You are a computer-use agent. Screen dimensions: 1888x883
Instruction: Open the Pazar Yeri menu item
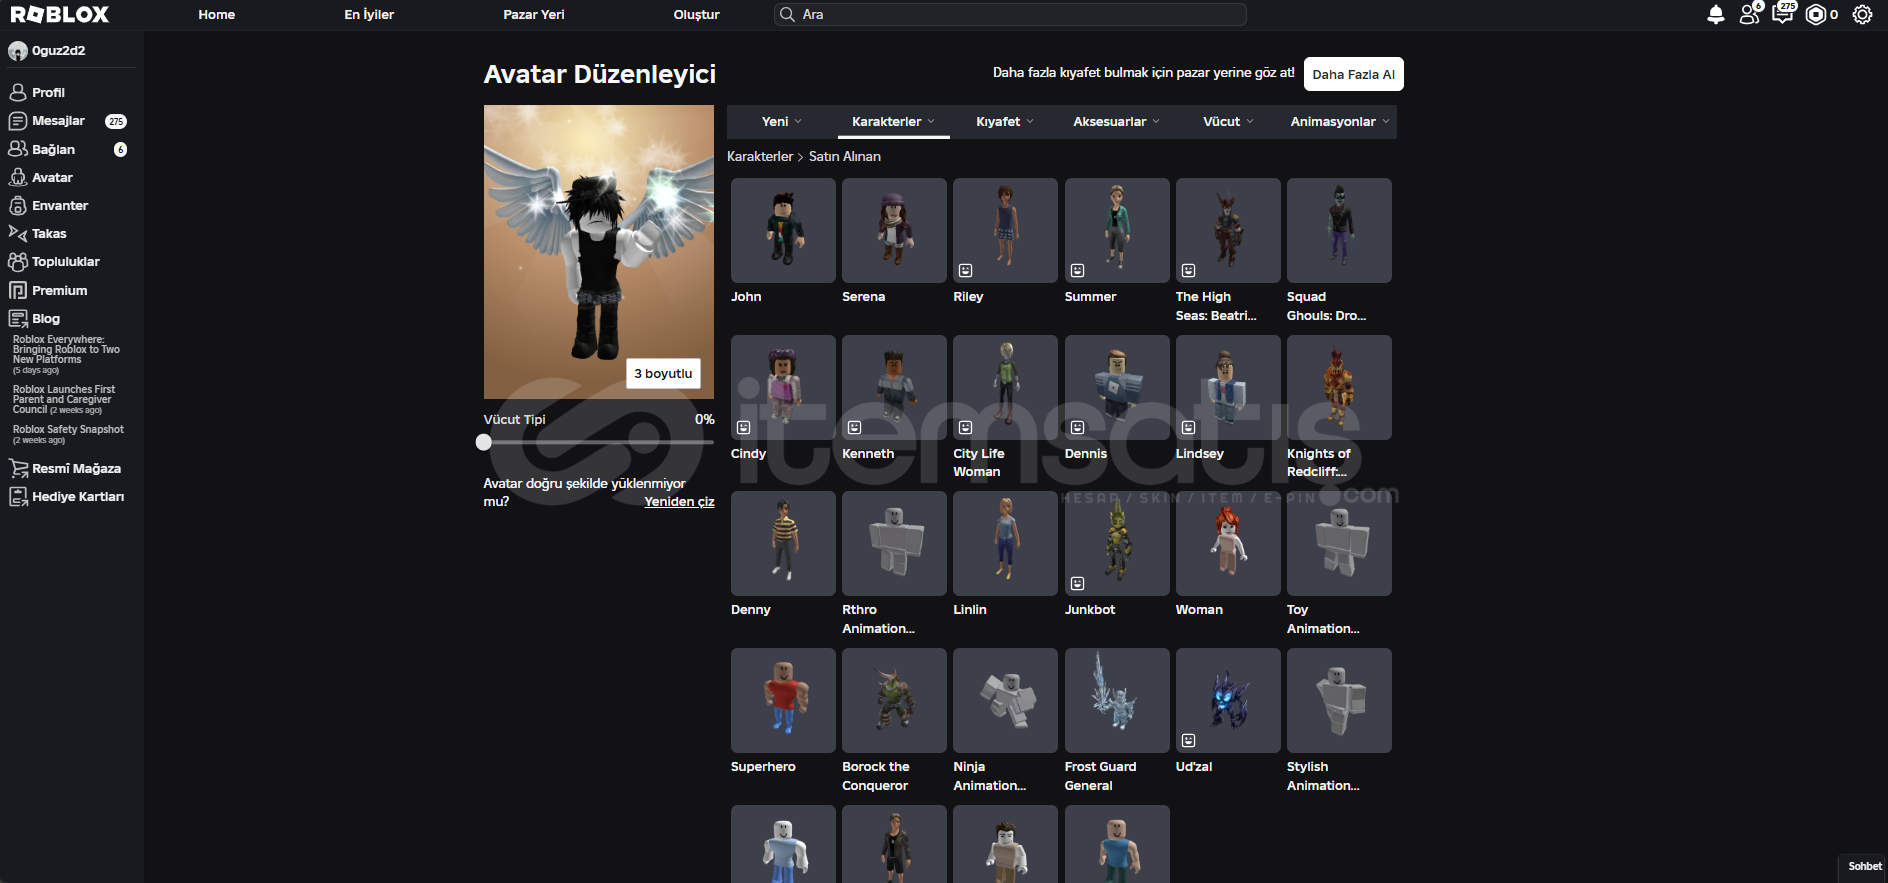coord(533,14)
